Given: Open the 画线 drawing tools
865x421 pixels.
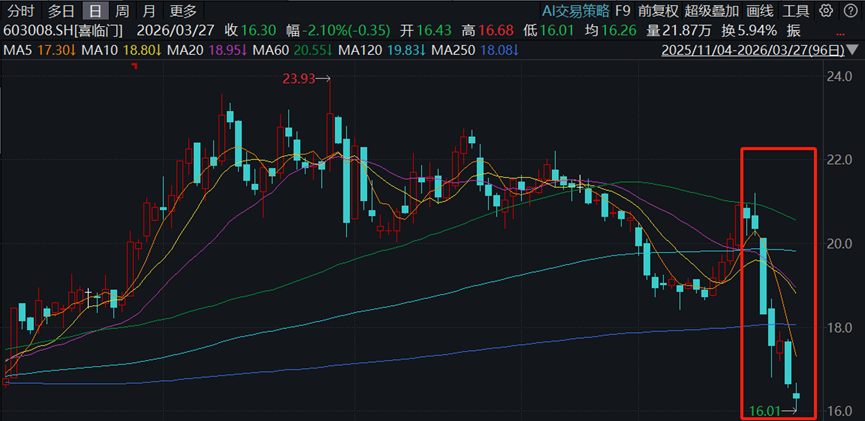Looking at the screenshot, I should tap(760, 10).
